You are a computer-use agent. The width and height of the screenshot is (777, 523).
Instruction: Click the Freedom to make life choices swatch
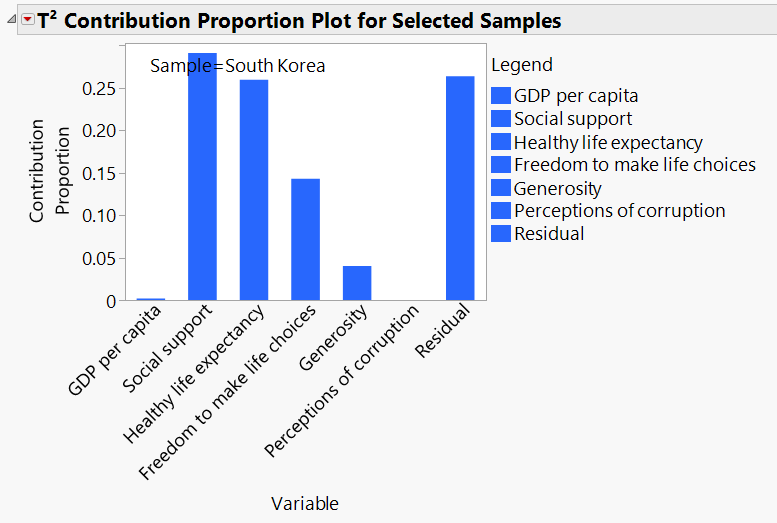(501, 165)
